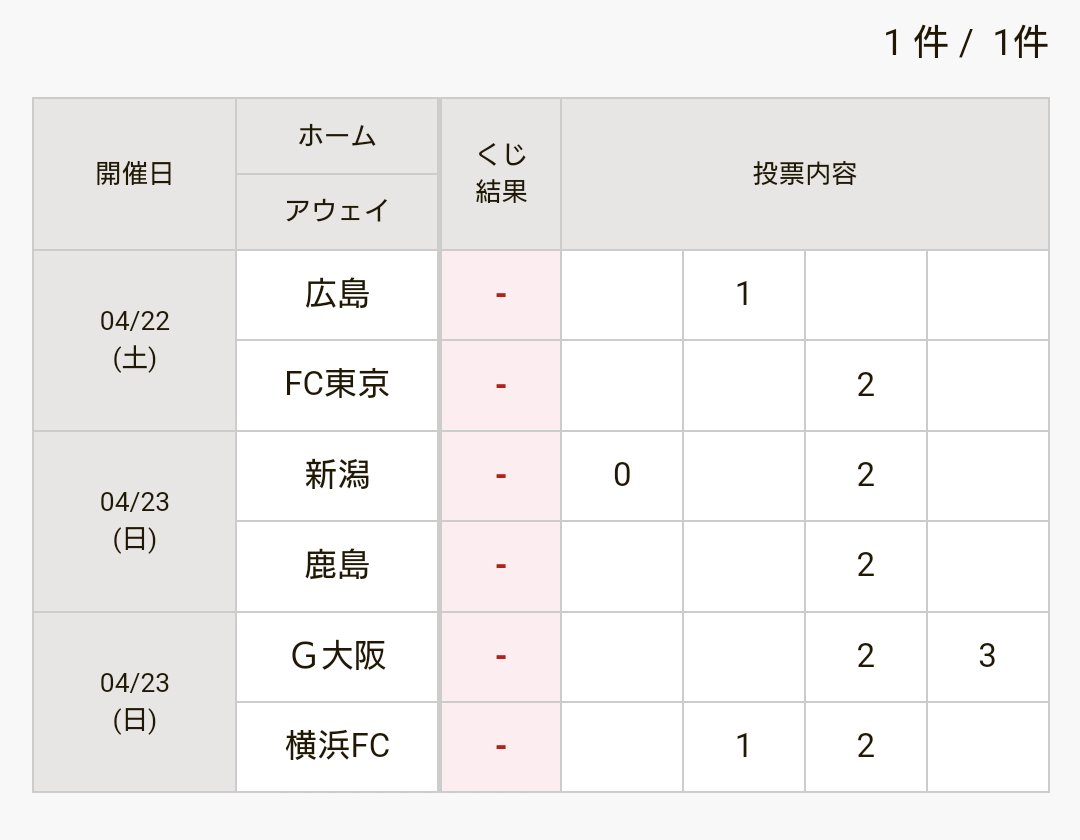Select the 広島 team cell
Screen dimensions: 1080x840
[x=337, y=294]
